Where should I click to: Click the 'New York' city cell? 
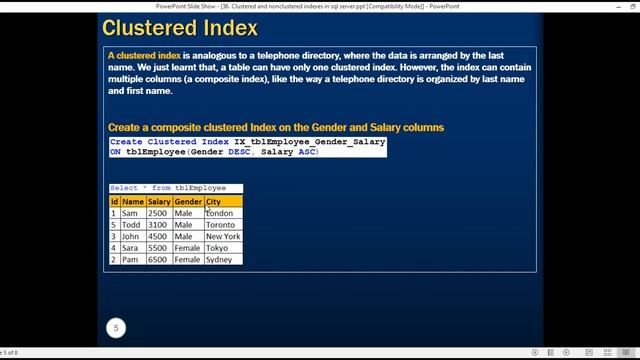click(x=223, y=236)
